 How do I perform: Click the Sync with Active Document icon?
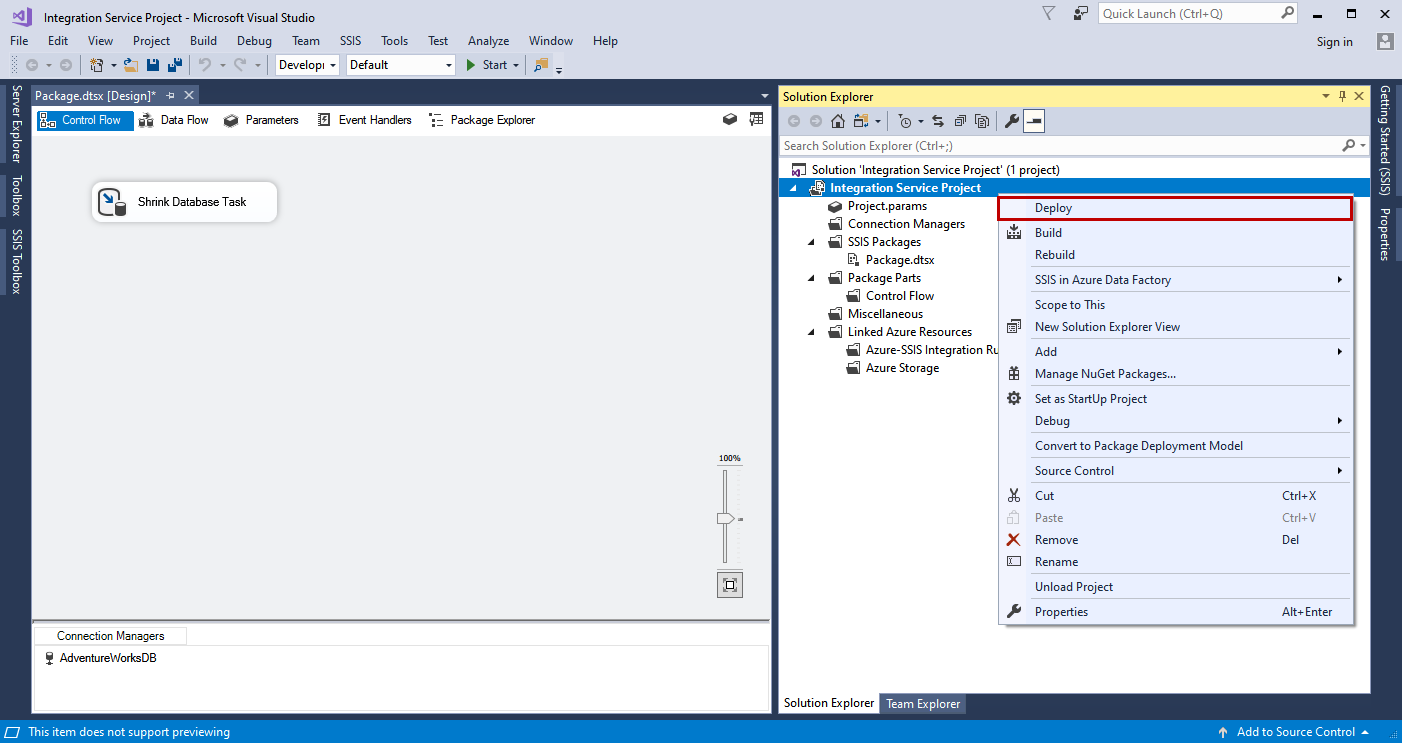(x=938, y=121)
